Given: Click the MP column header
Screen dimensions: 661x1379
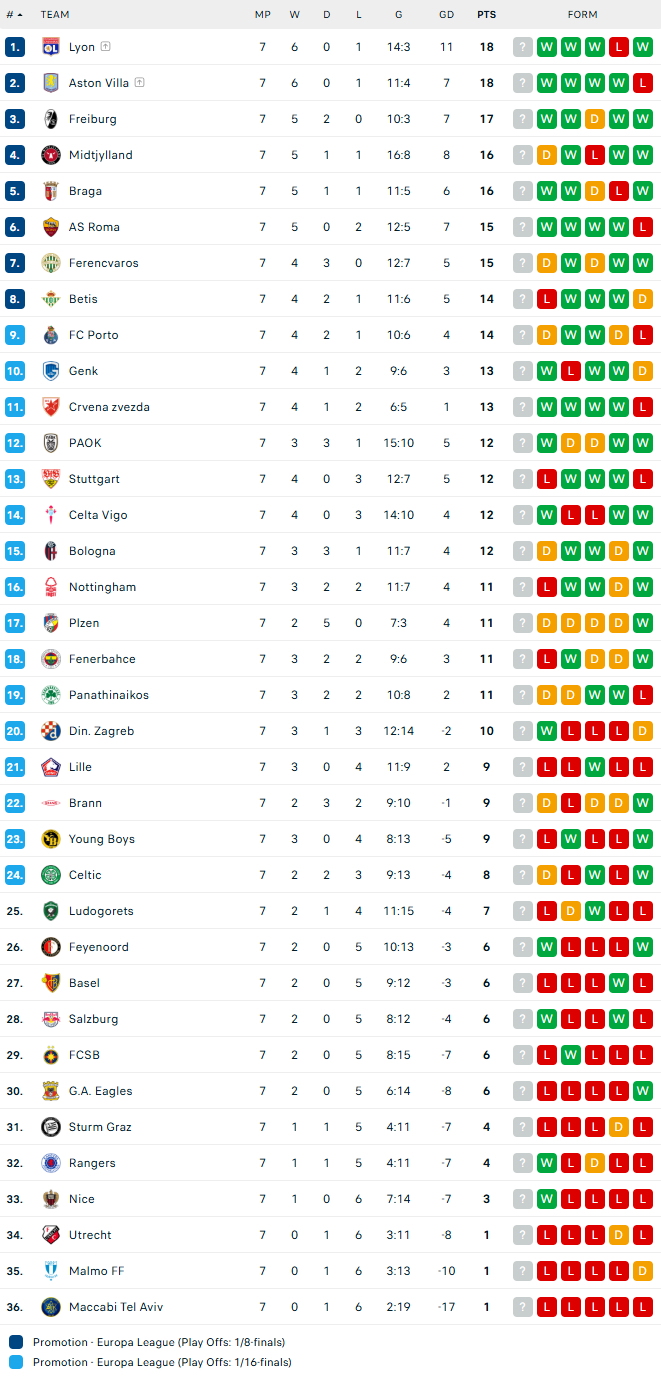Looking at the screenshot, I should tap(262, 15).
